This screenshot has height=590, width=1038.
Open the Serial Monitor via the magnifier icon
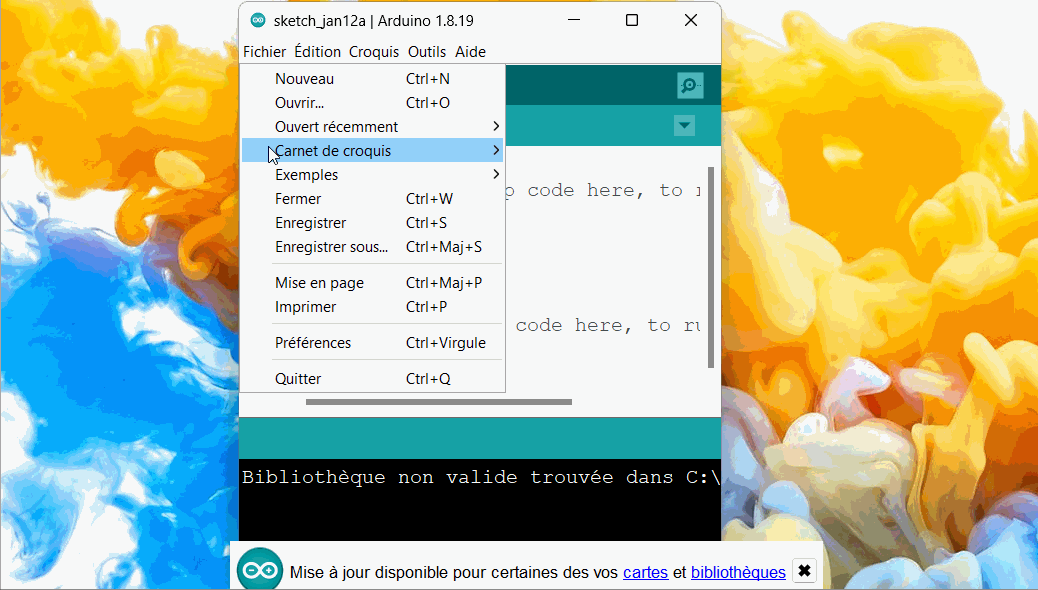pyautogui.click(x=690, y=85)
